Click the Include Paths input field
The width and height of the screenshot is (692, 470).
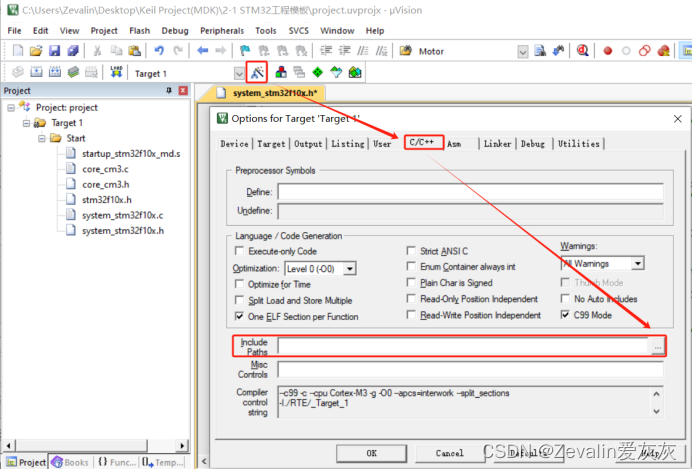(464, 346)
